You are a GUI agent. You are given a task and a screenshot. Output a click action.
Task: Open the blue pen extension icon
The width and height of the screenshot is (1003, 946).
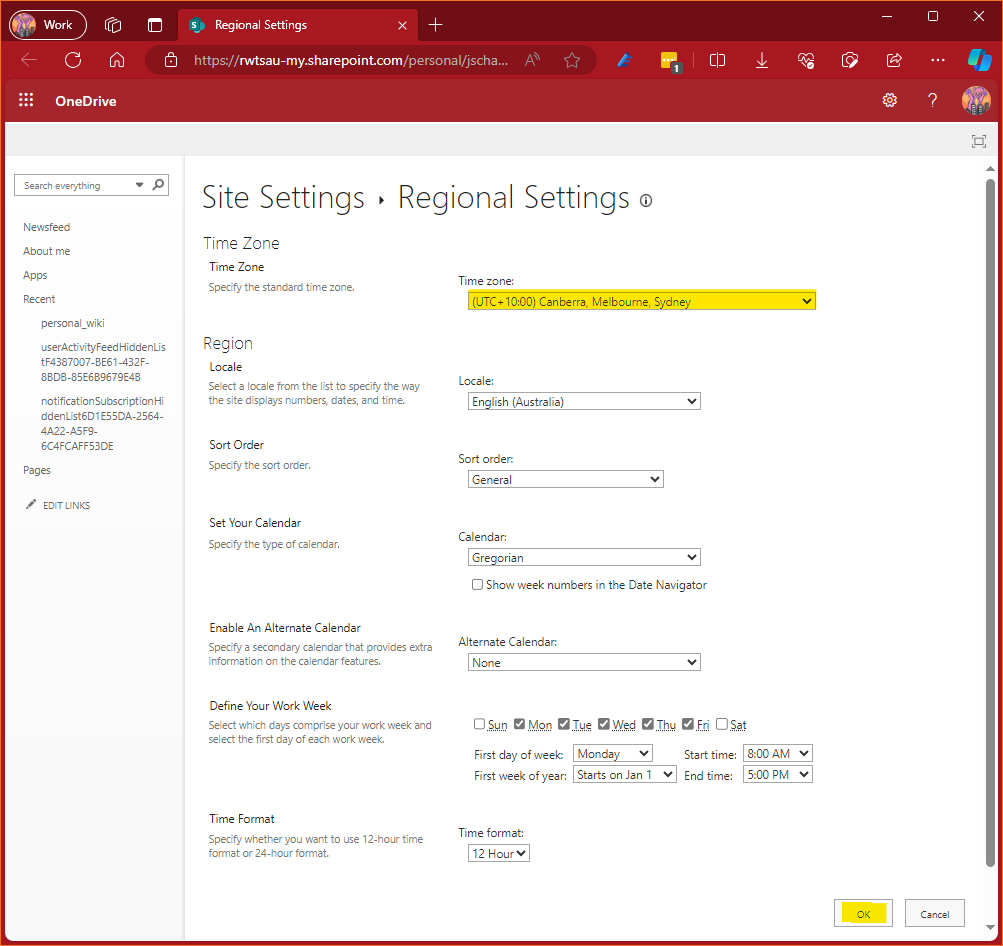pos(624,60)
